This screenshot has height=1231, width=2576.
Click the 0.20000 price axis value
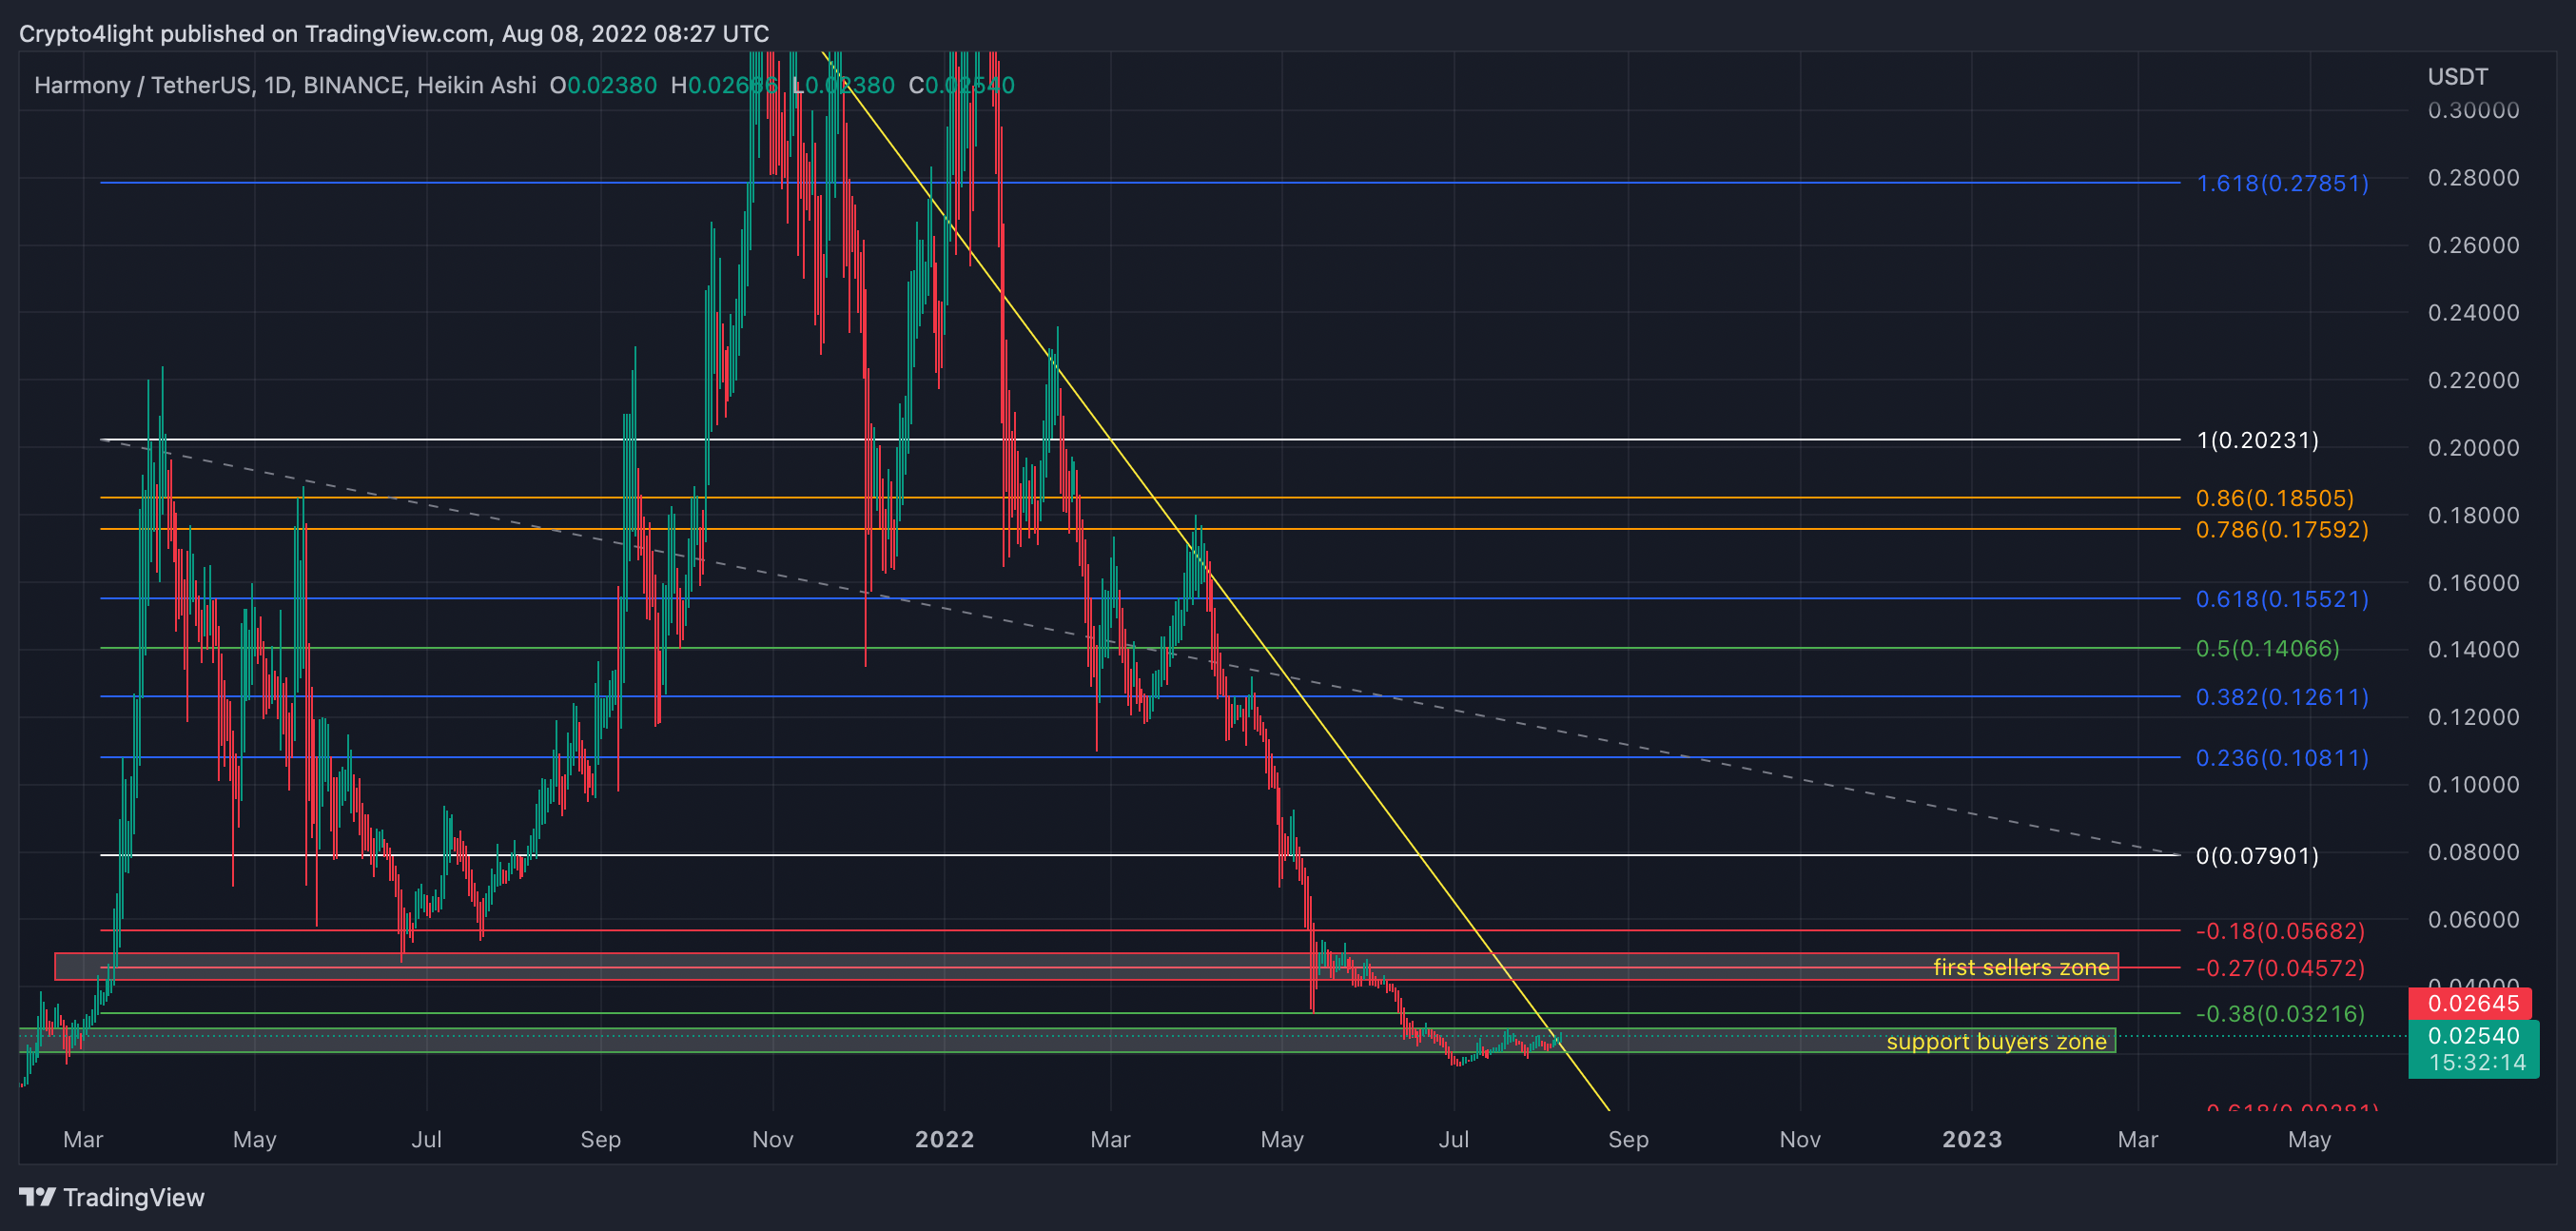(2473, 448)
